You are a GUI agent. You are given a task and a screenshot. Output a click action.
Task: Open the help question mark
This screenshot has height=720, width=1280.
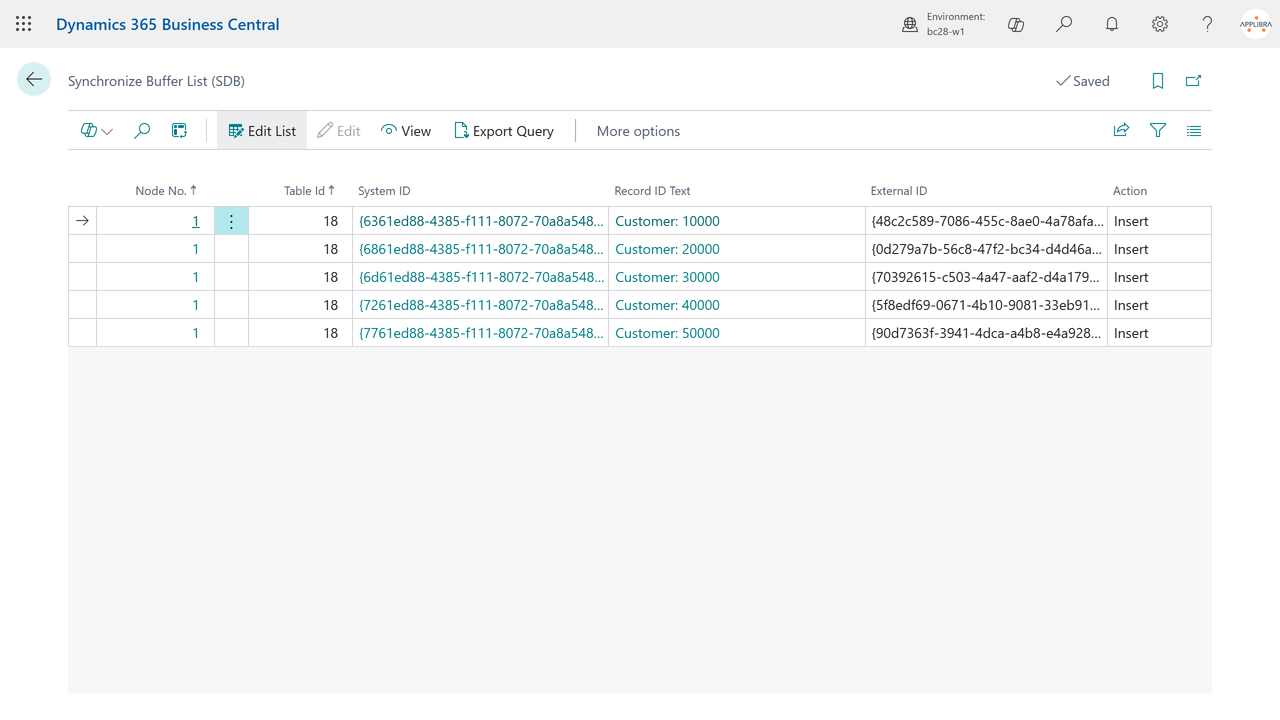[x=1208, y=24]
